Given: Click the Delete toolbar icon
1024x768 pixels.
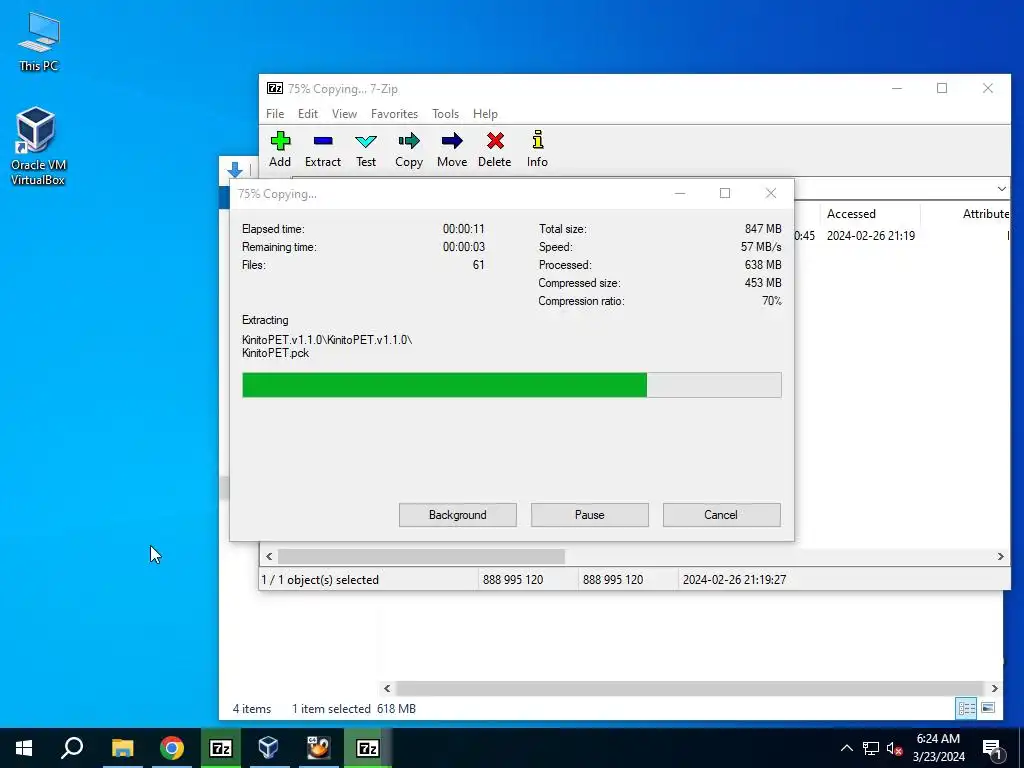Looking at the screenshot, I should pos(494,150).
